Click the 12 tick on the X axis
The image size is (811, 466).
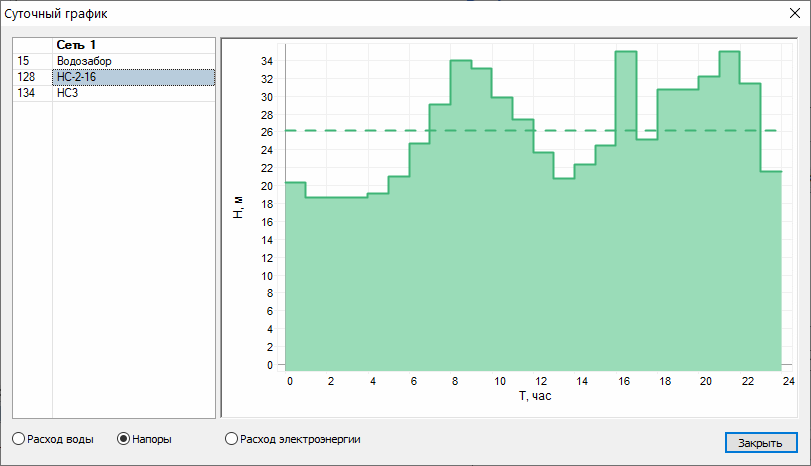[x=539, y=381]
